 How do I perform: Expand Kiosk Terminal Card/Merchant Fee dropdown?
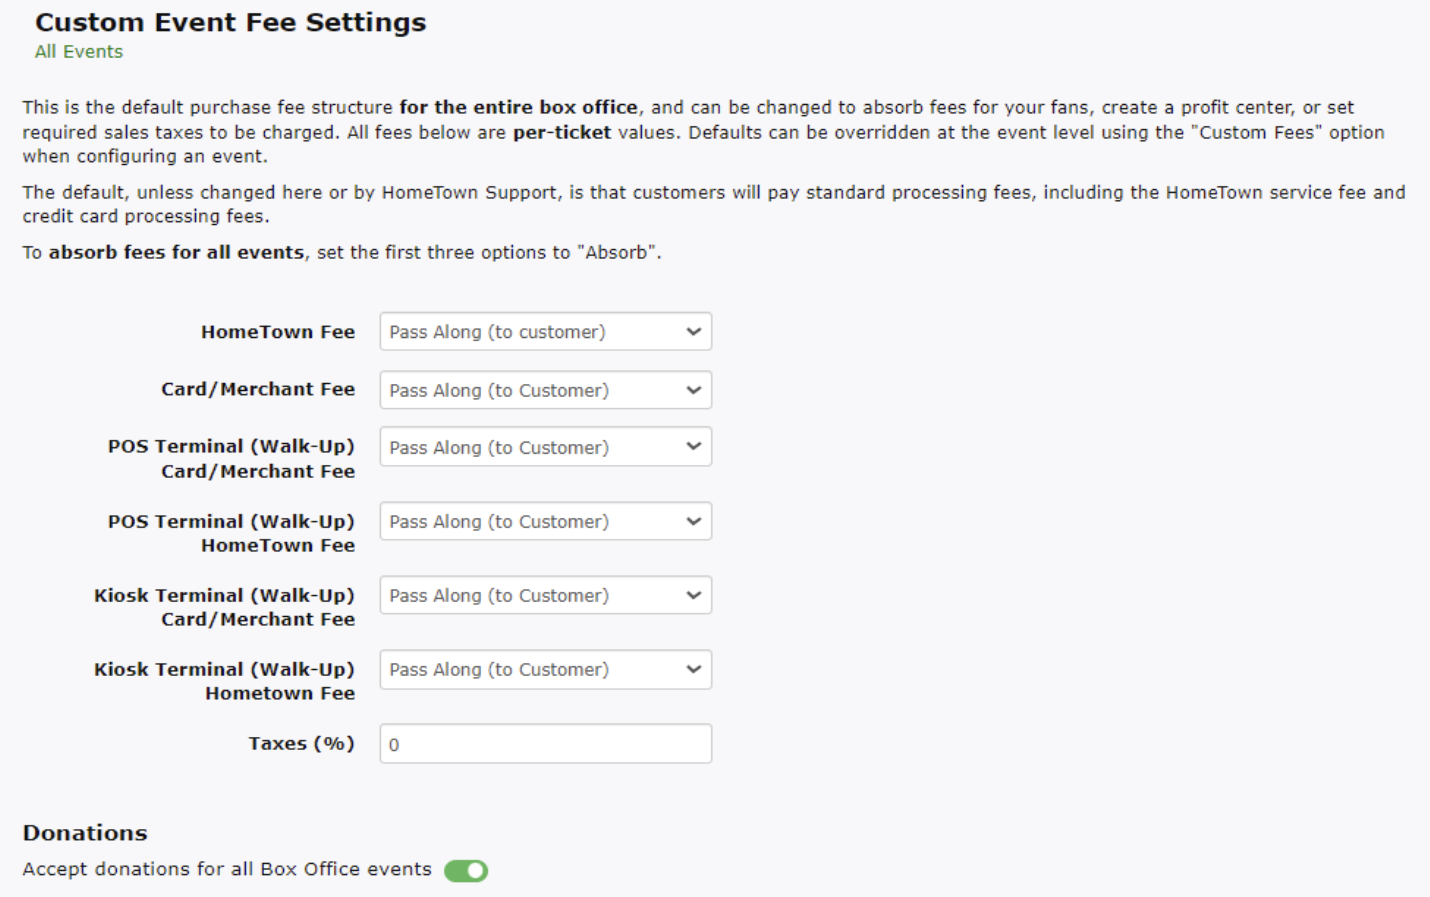tap(545, 595)
